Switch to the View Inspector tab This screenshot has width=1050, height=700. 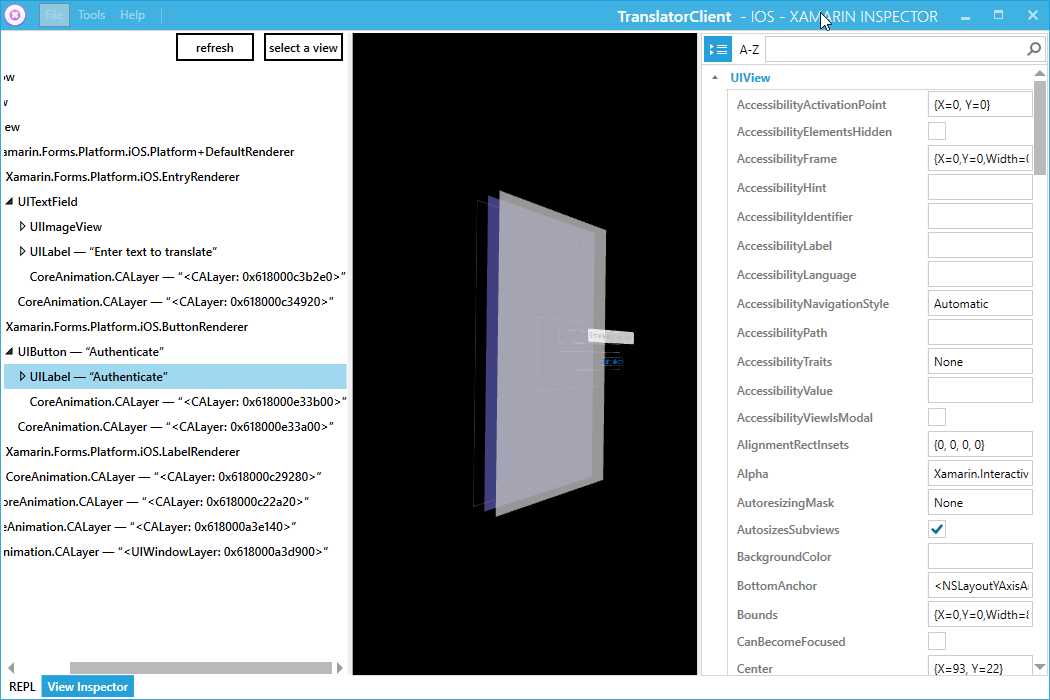point(88,687)
